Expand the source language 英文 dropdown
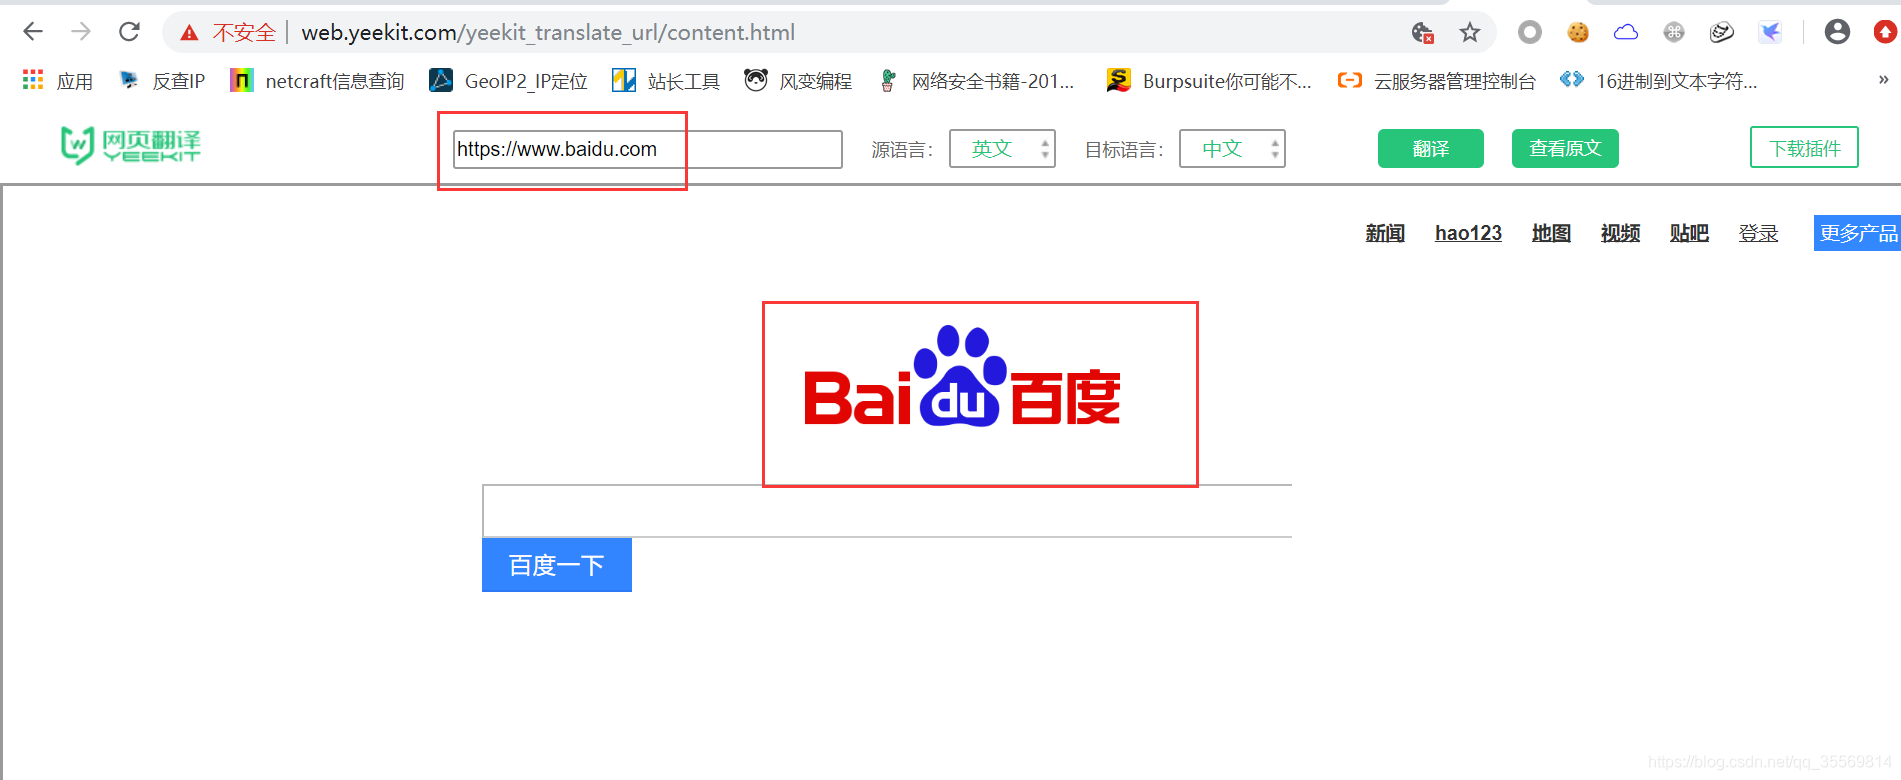Screen dimensions: 1901x780 (1002, 149)
